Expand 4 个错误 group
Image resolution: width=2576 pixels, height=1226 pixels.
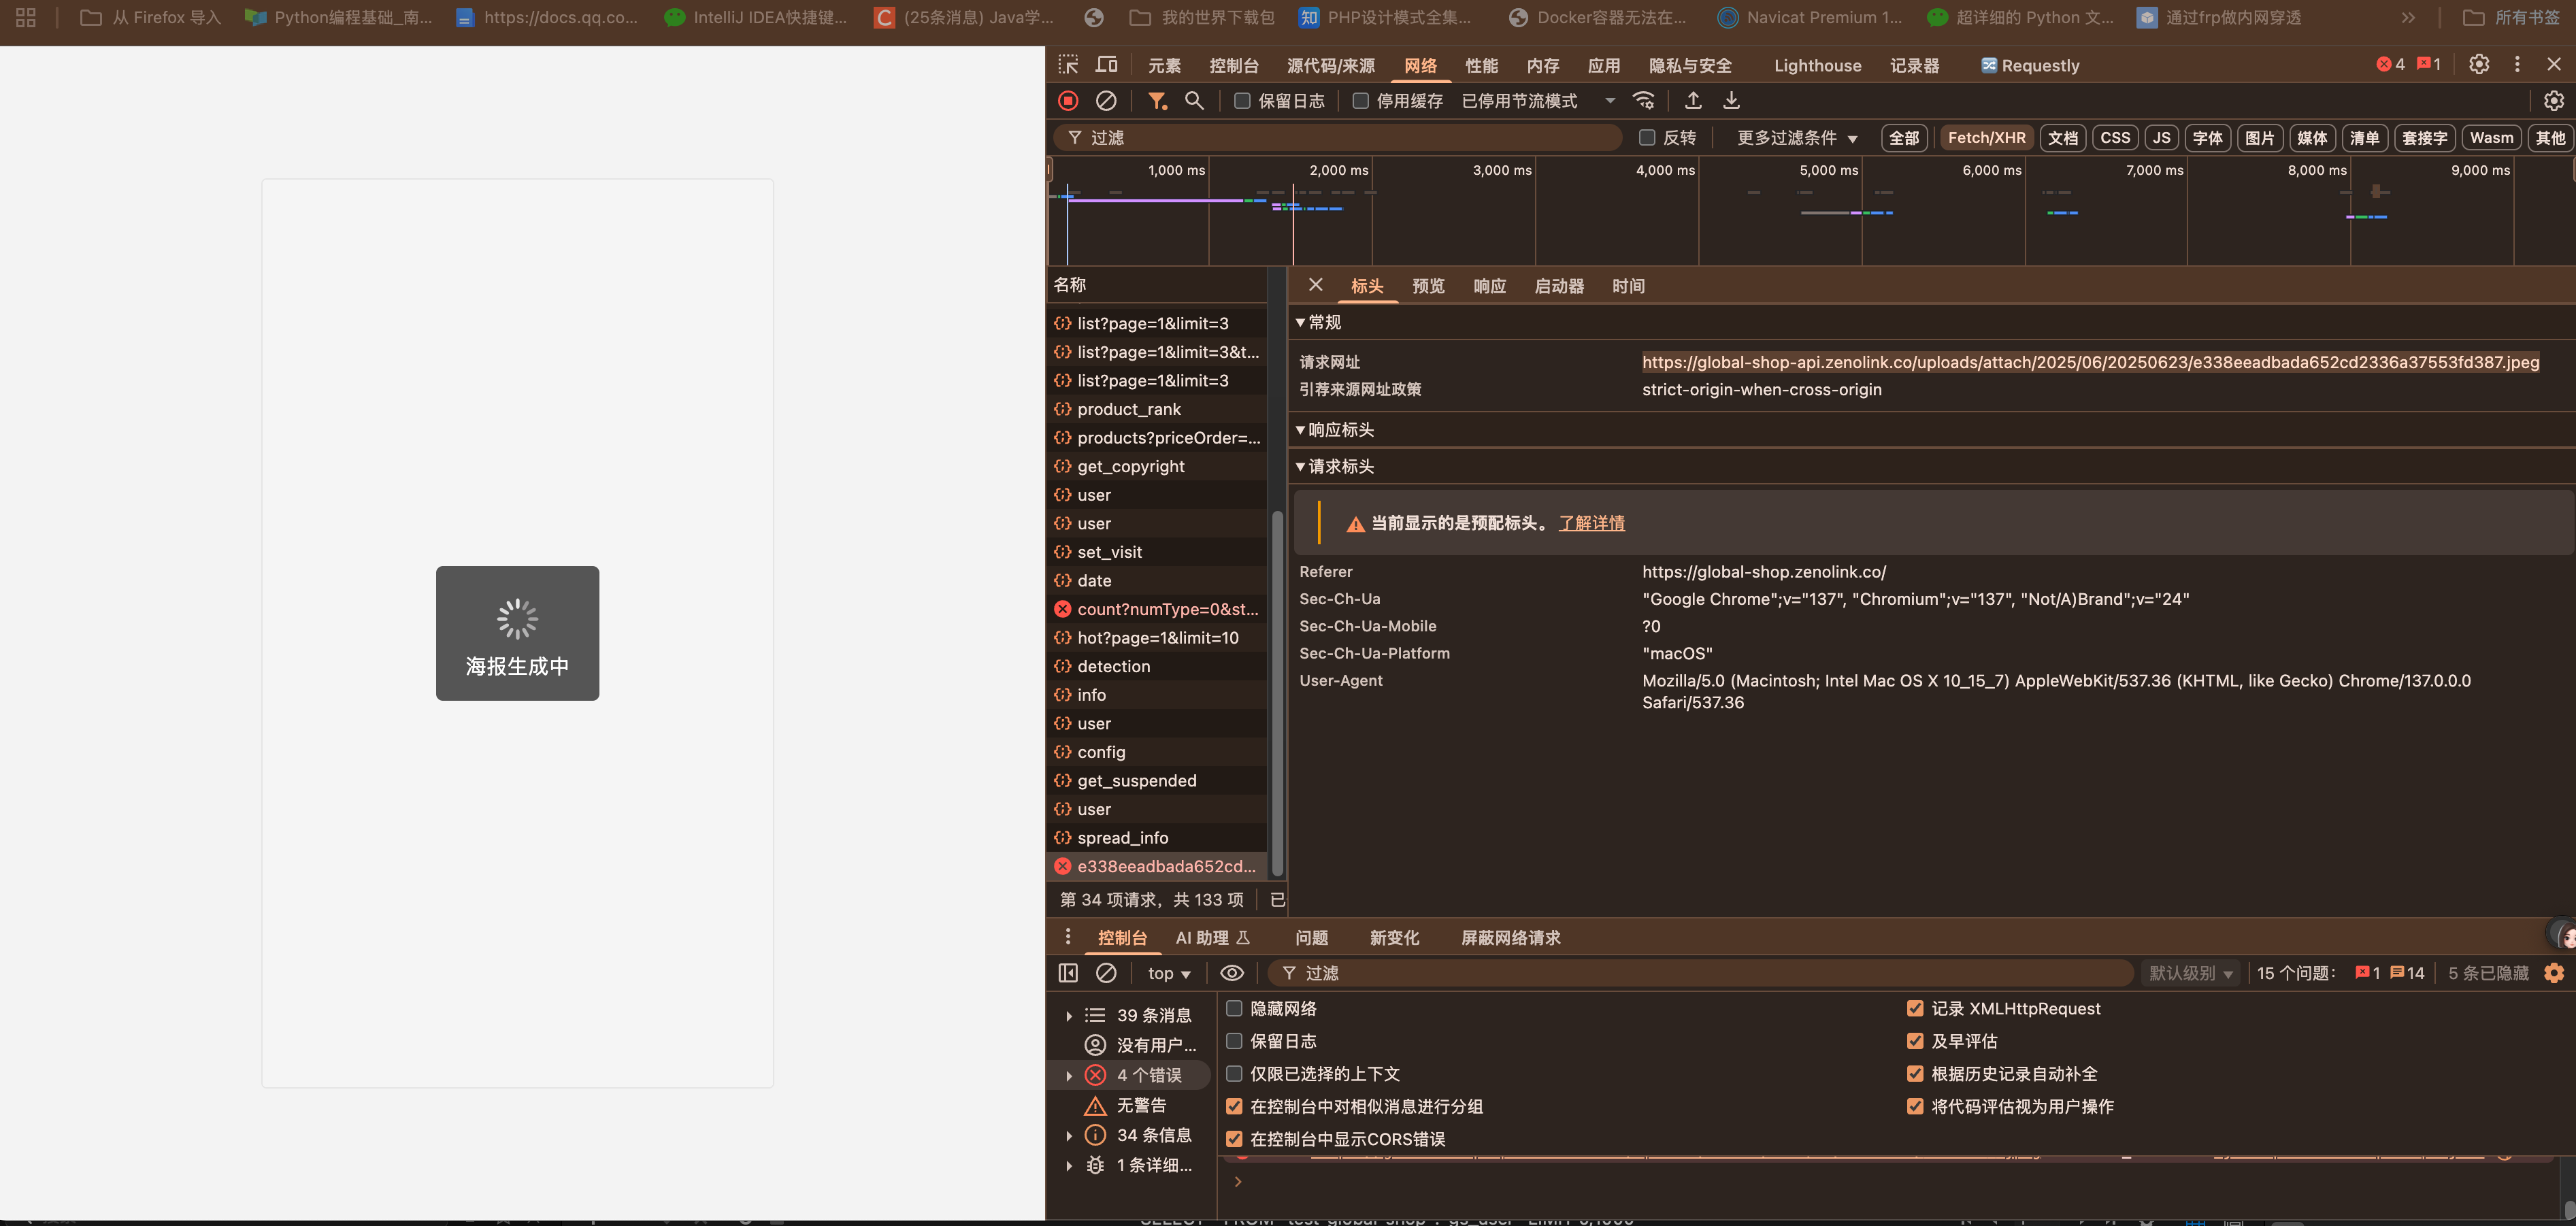[x=1069, y=1076]
